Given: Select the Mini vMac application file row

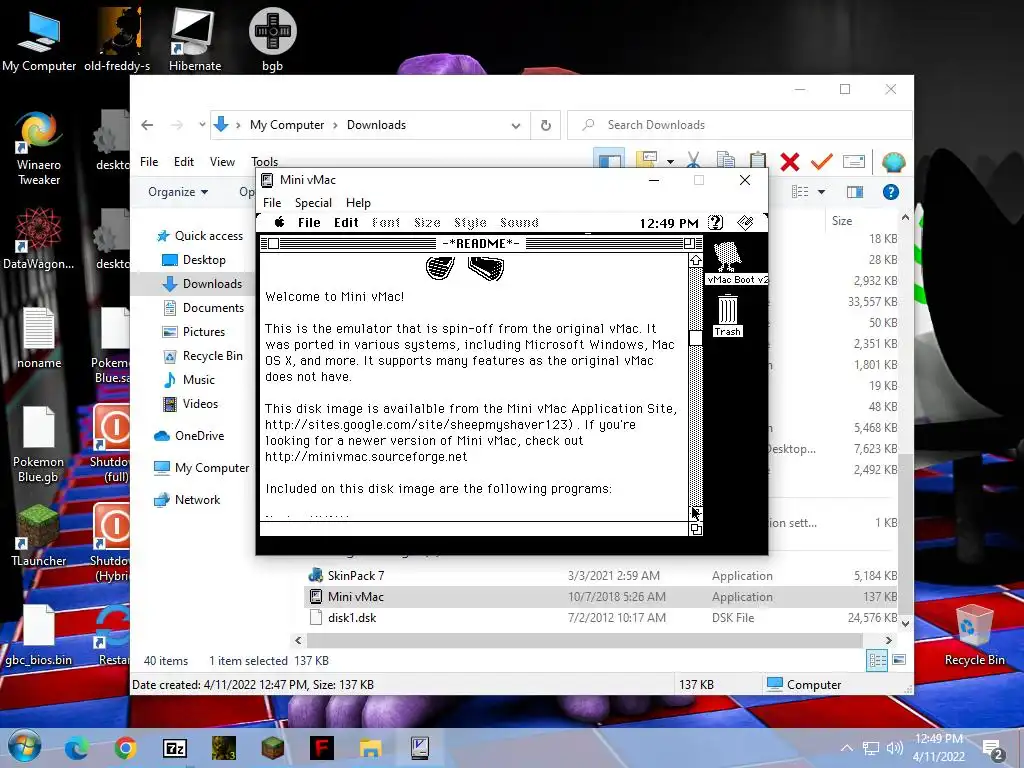Looking at the screenshot, I should click(601, 596).
